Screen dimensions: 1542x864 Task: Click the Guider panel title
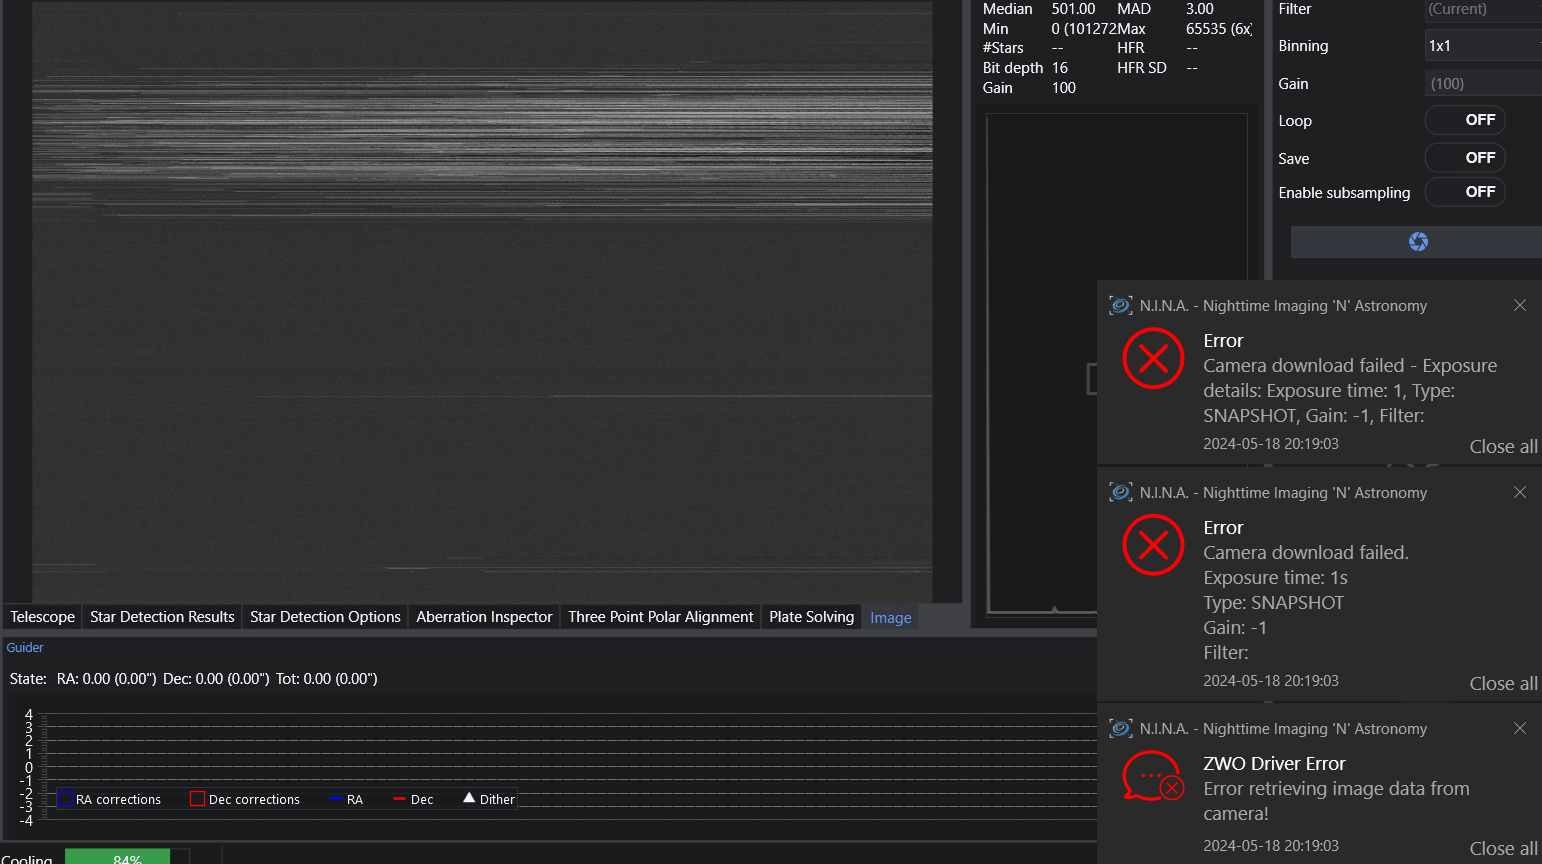coord(25,648)
